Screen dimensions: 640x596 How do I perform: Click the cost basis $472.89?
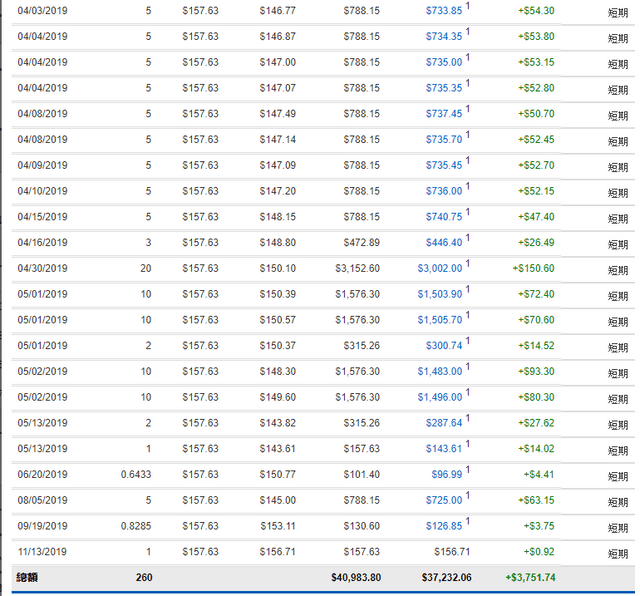click(362, 242)
